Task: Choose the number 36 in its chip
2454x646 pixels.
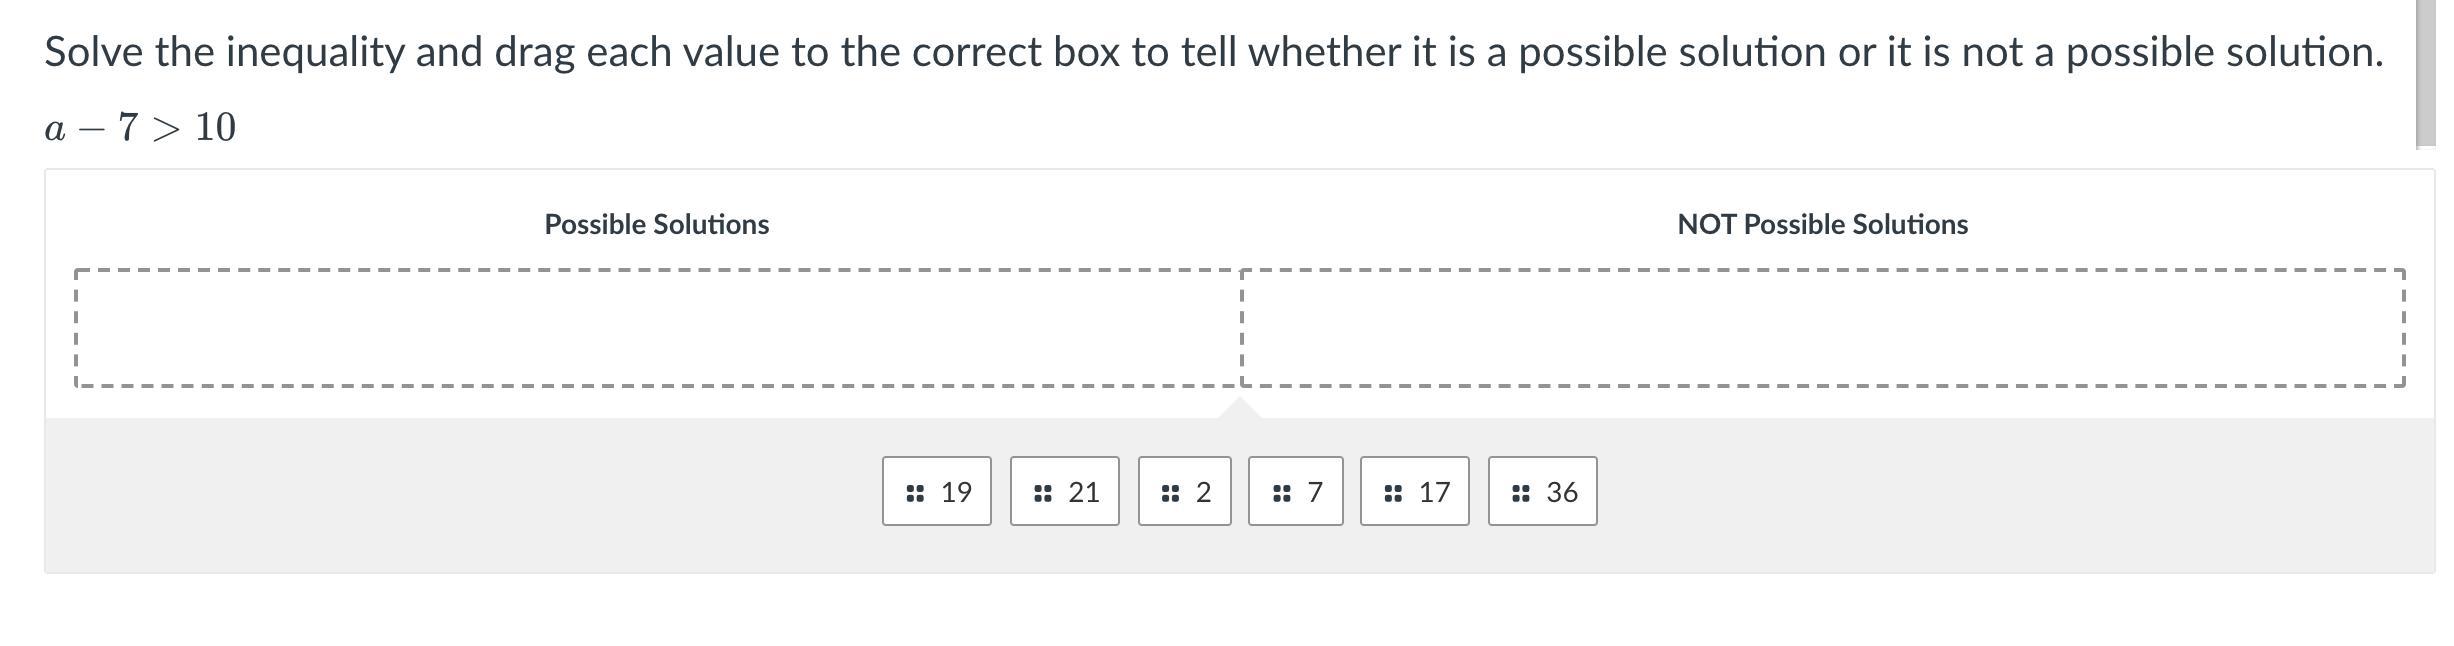Action: 1562,492
